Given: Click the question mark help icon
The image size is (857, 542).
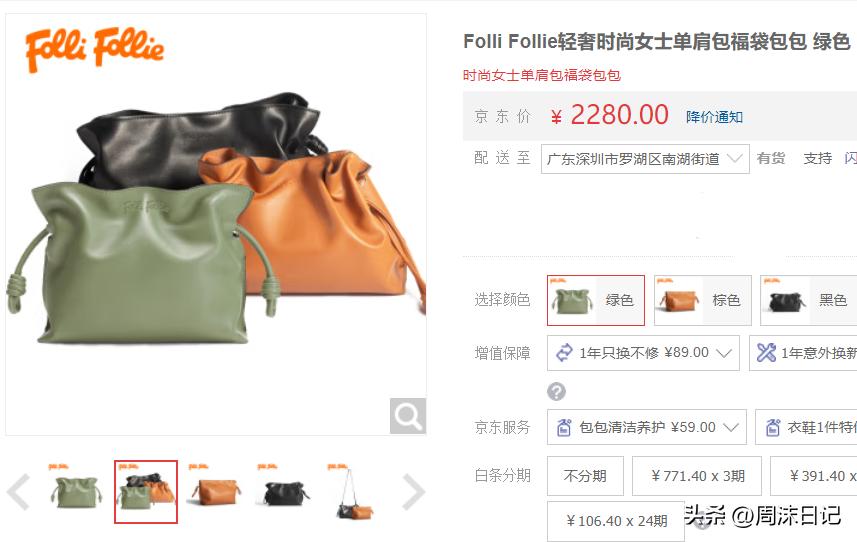Looking at the screenshot, I should (x=556, y=391).
